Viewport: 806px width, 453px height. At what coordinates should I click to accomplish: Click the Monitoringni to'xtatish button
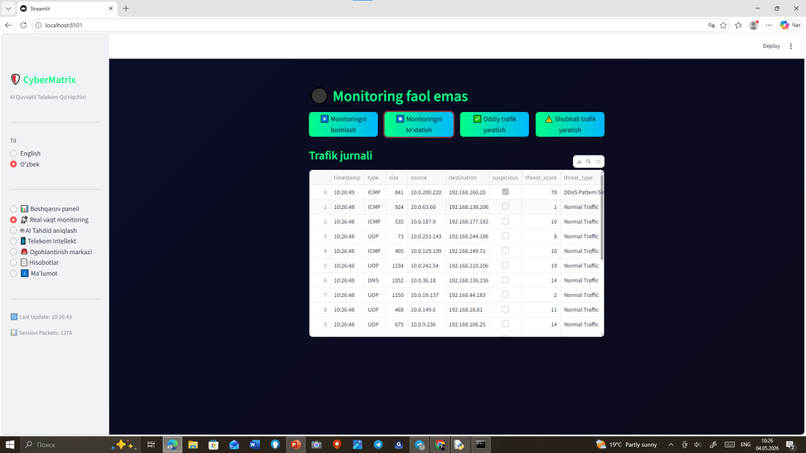419,124
